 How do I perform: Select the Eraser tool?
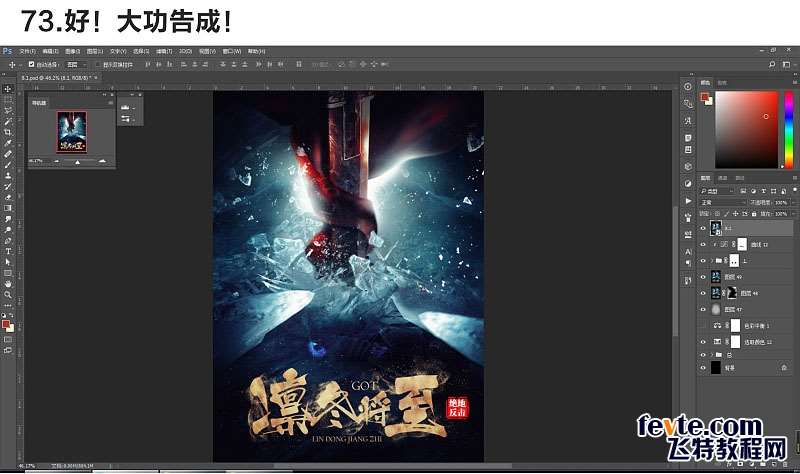coord(8,197)
